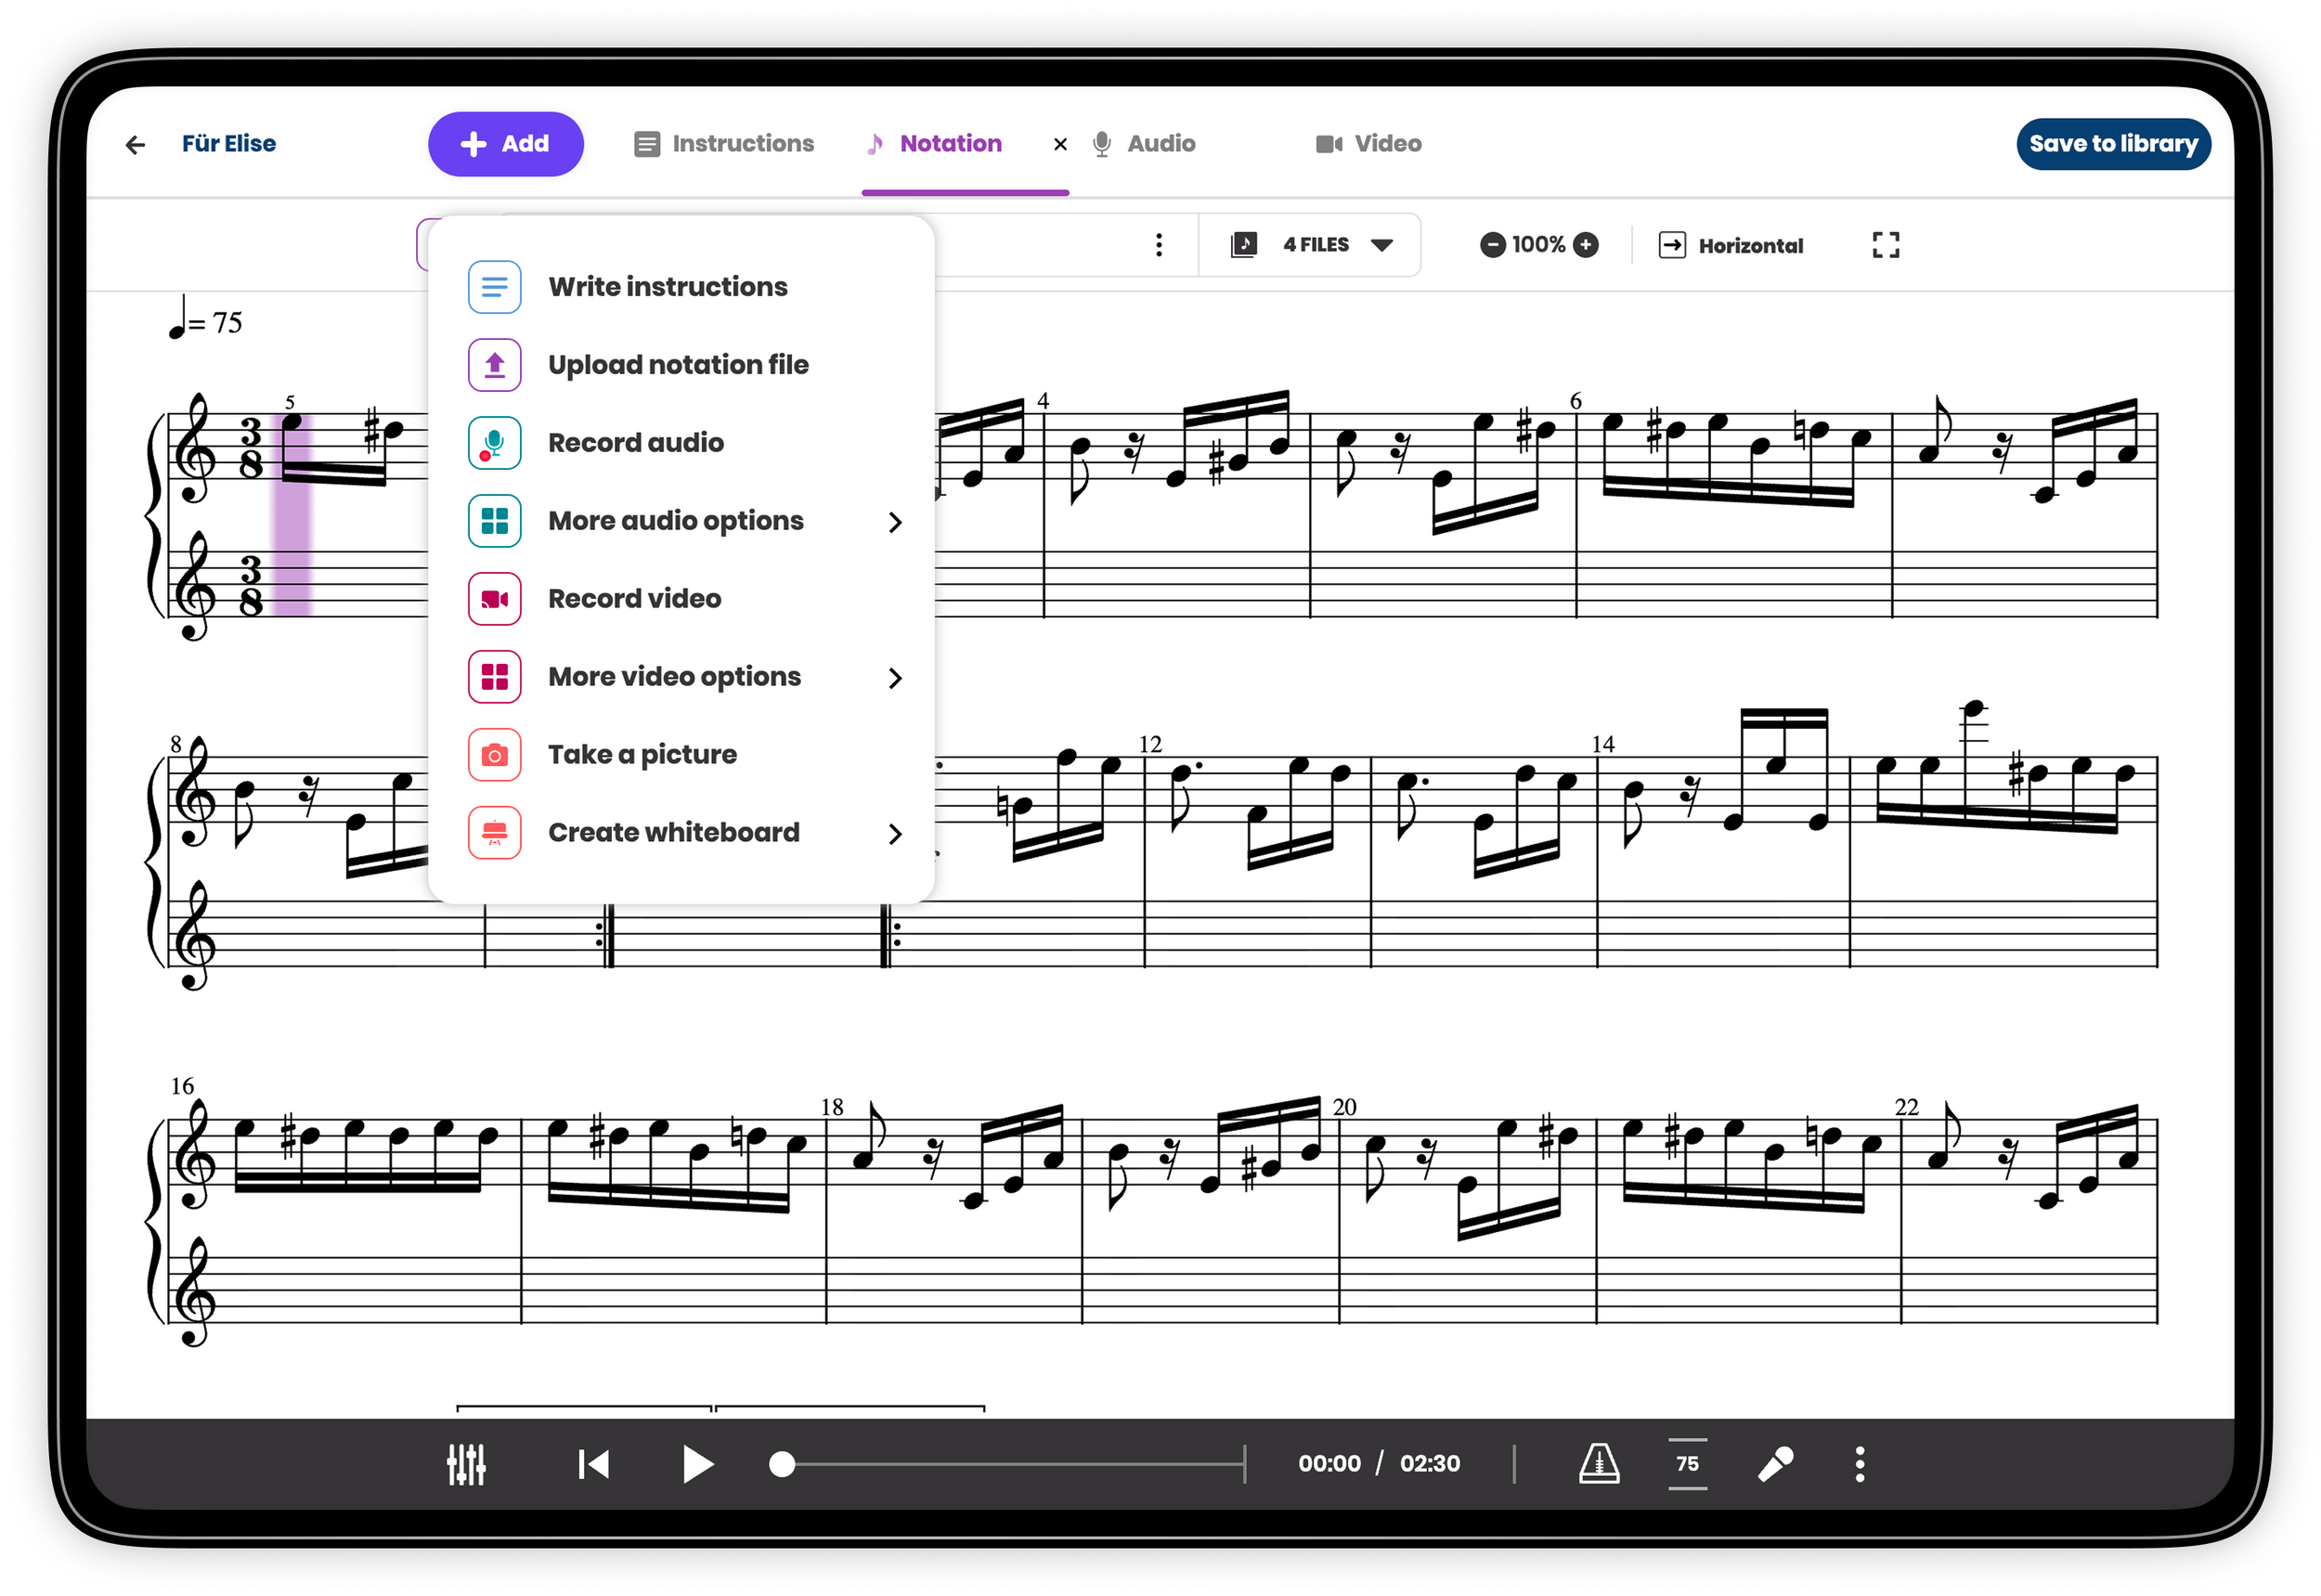Click the tempo 75 box in playback bar

click(x=1687, y=1464)
